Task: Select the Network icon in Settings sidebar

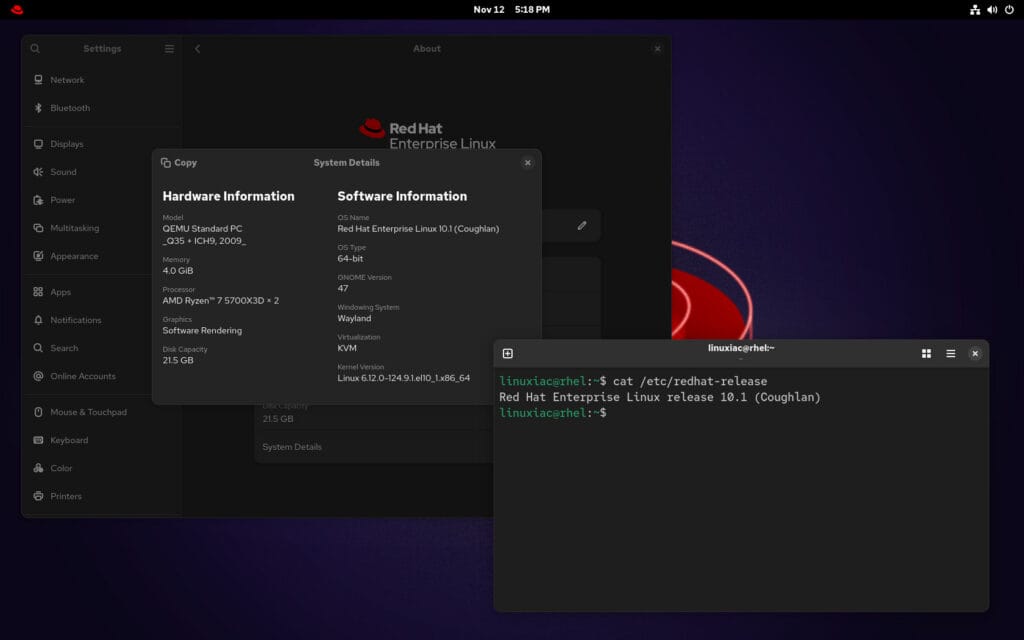Action: tap(38, 80)
